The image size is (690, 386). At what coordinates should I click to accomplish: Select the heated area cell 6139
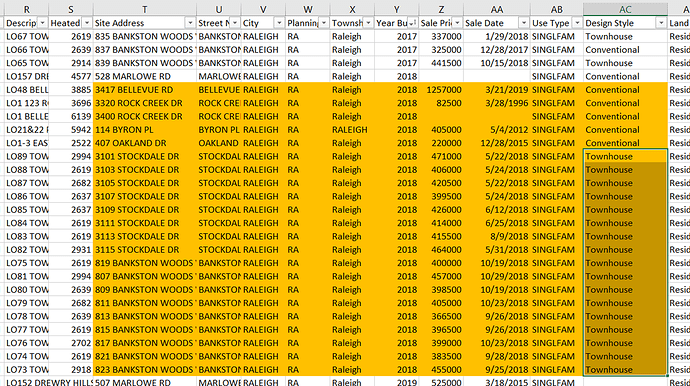coord(71,116)
